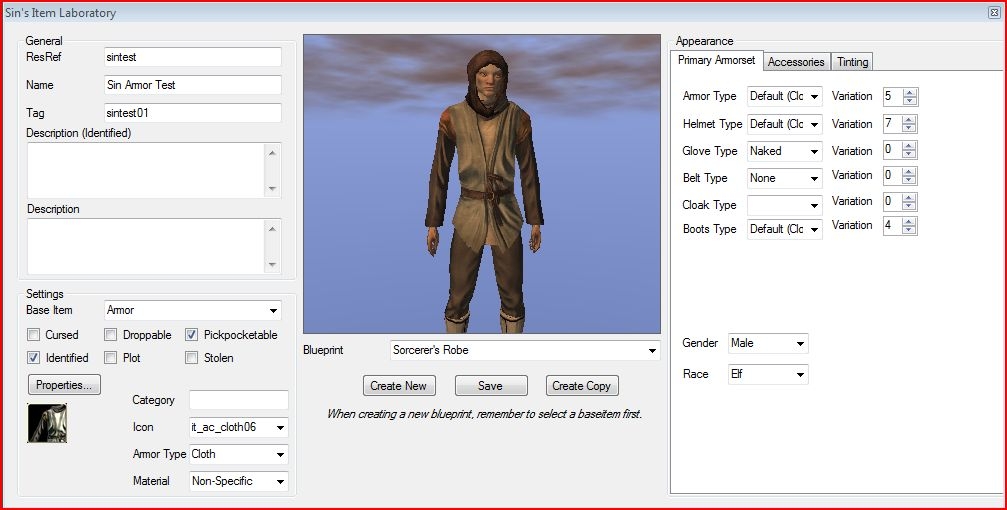Open the Base Item dropdown

(x=273, y=311)
